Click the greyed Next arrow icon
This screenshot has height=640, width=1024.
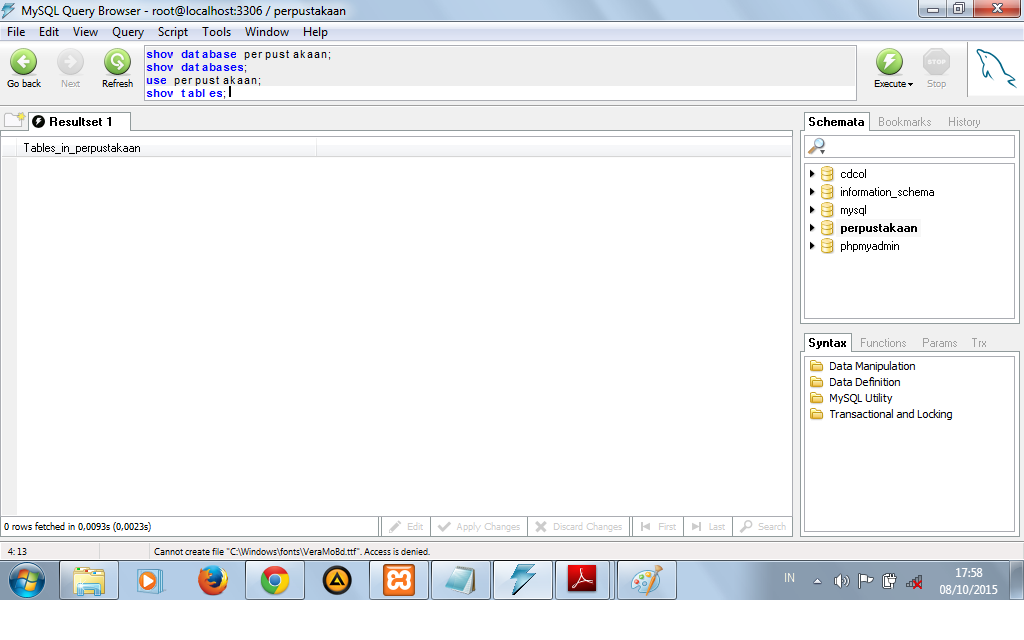point(71,63)
